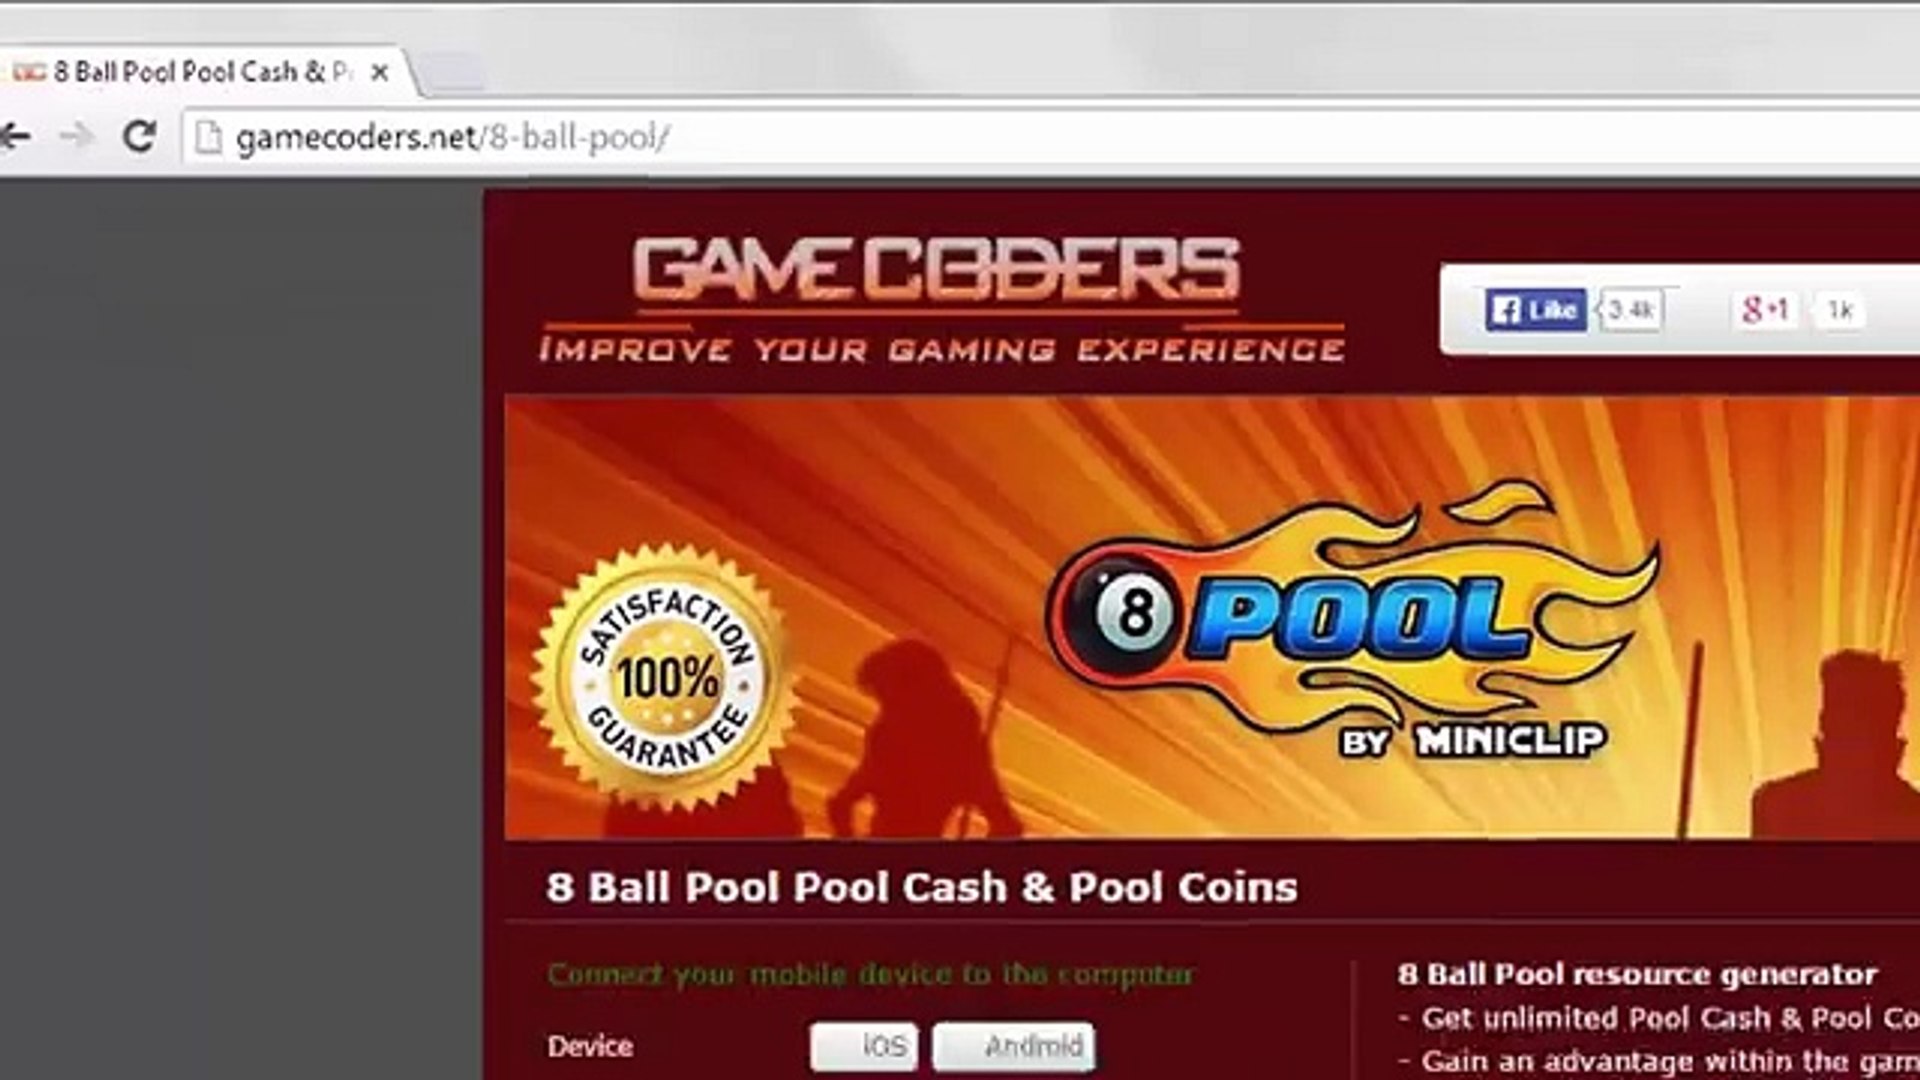1920x1080 pixels.
Task: Click the Improve Your Gaming Experience tagline
Action: pyautogui.click(x=941, y=349)
